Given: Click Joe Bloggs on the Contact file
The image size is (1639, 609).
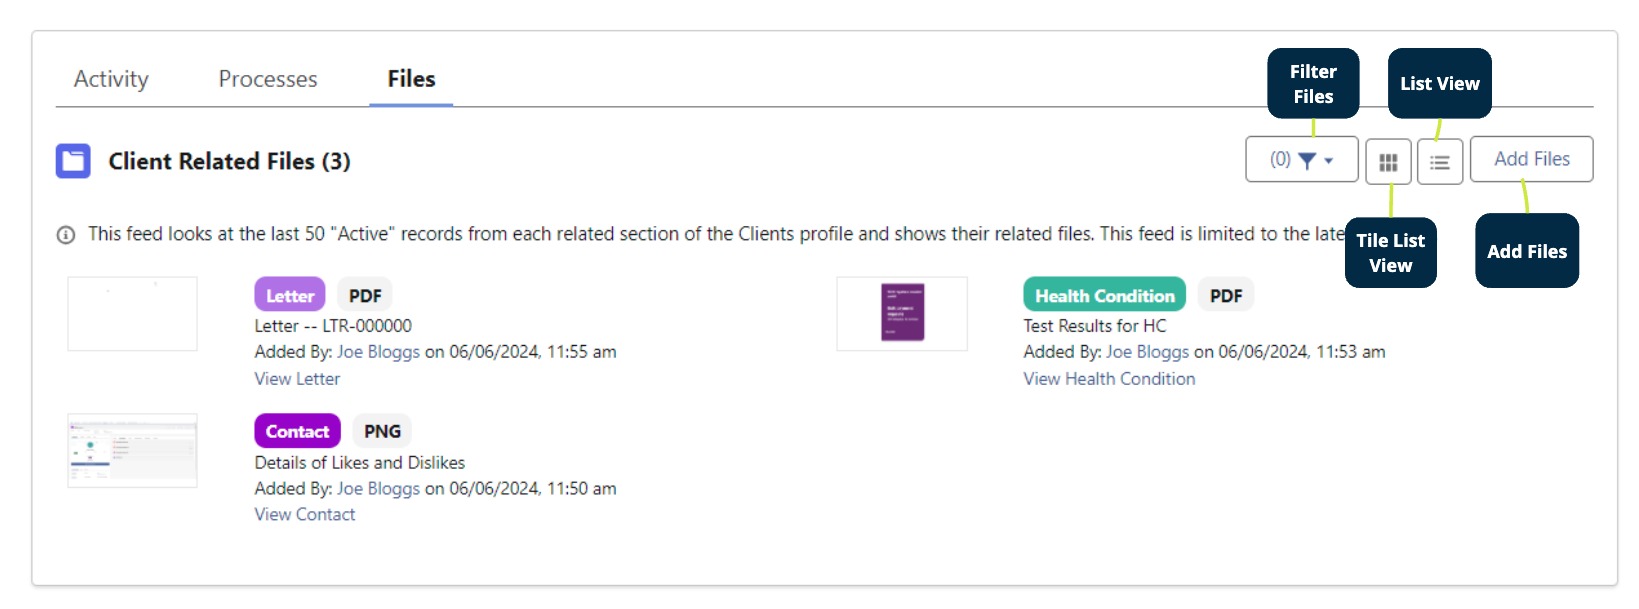Looking at the screenshot, I should (378, 489).
